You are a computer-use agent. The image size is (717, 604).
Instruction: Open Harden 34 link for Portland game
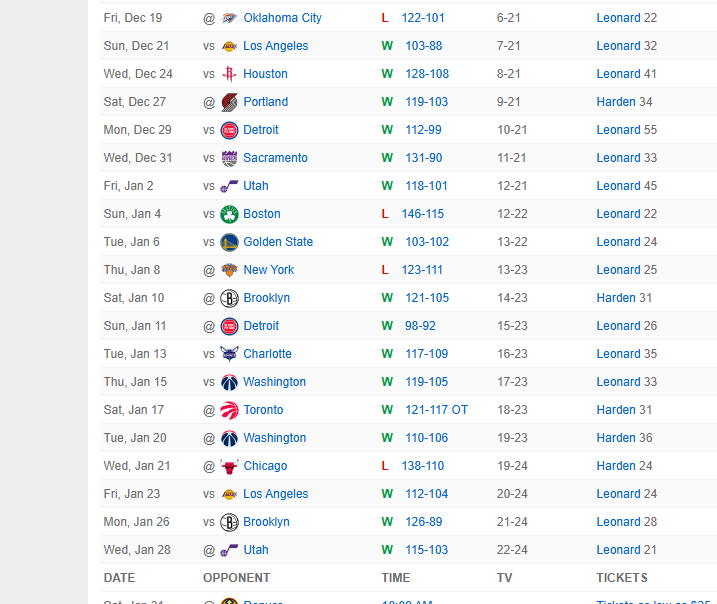pyautogui.click(x=624, y=102)
